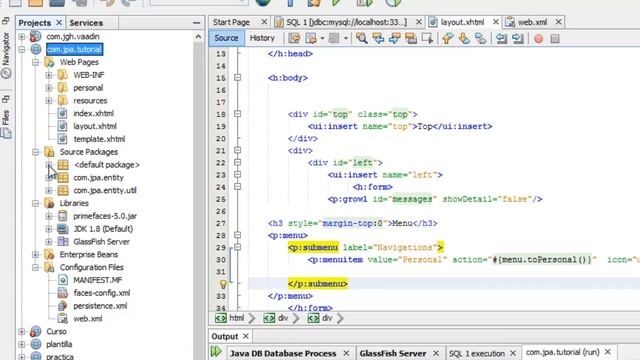Screen dimensions: 640x360
Task: Click Find Previous Occurrence icon
Action: point(378,38)
